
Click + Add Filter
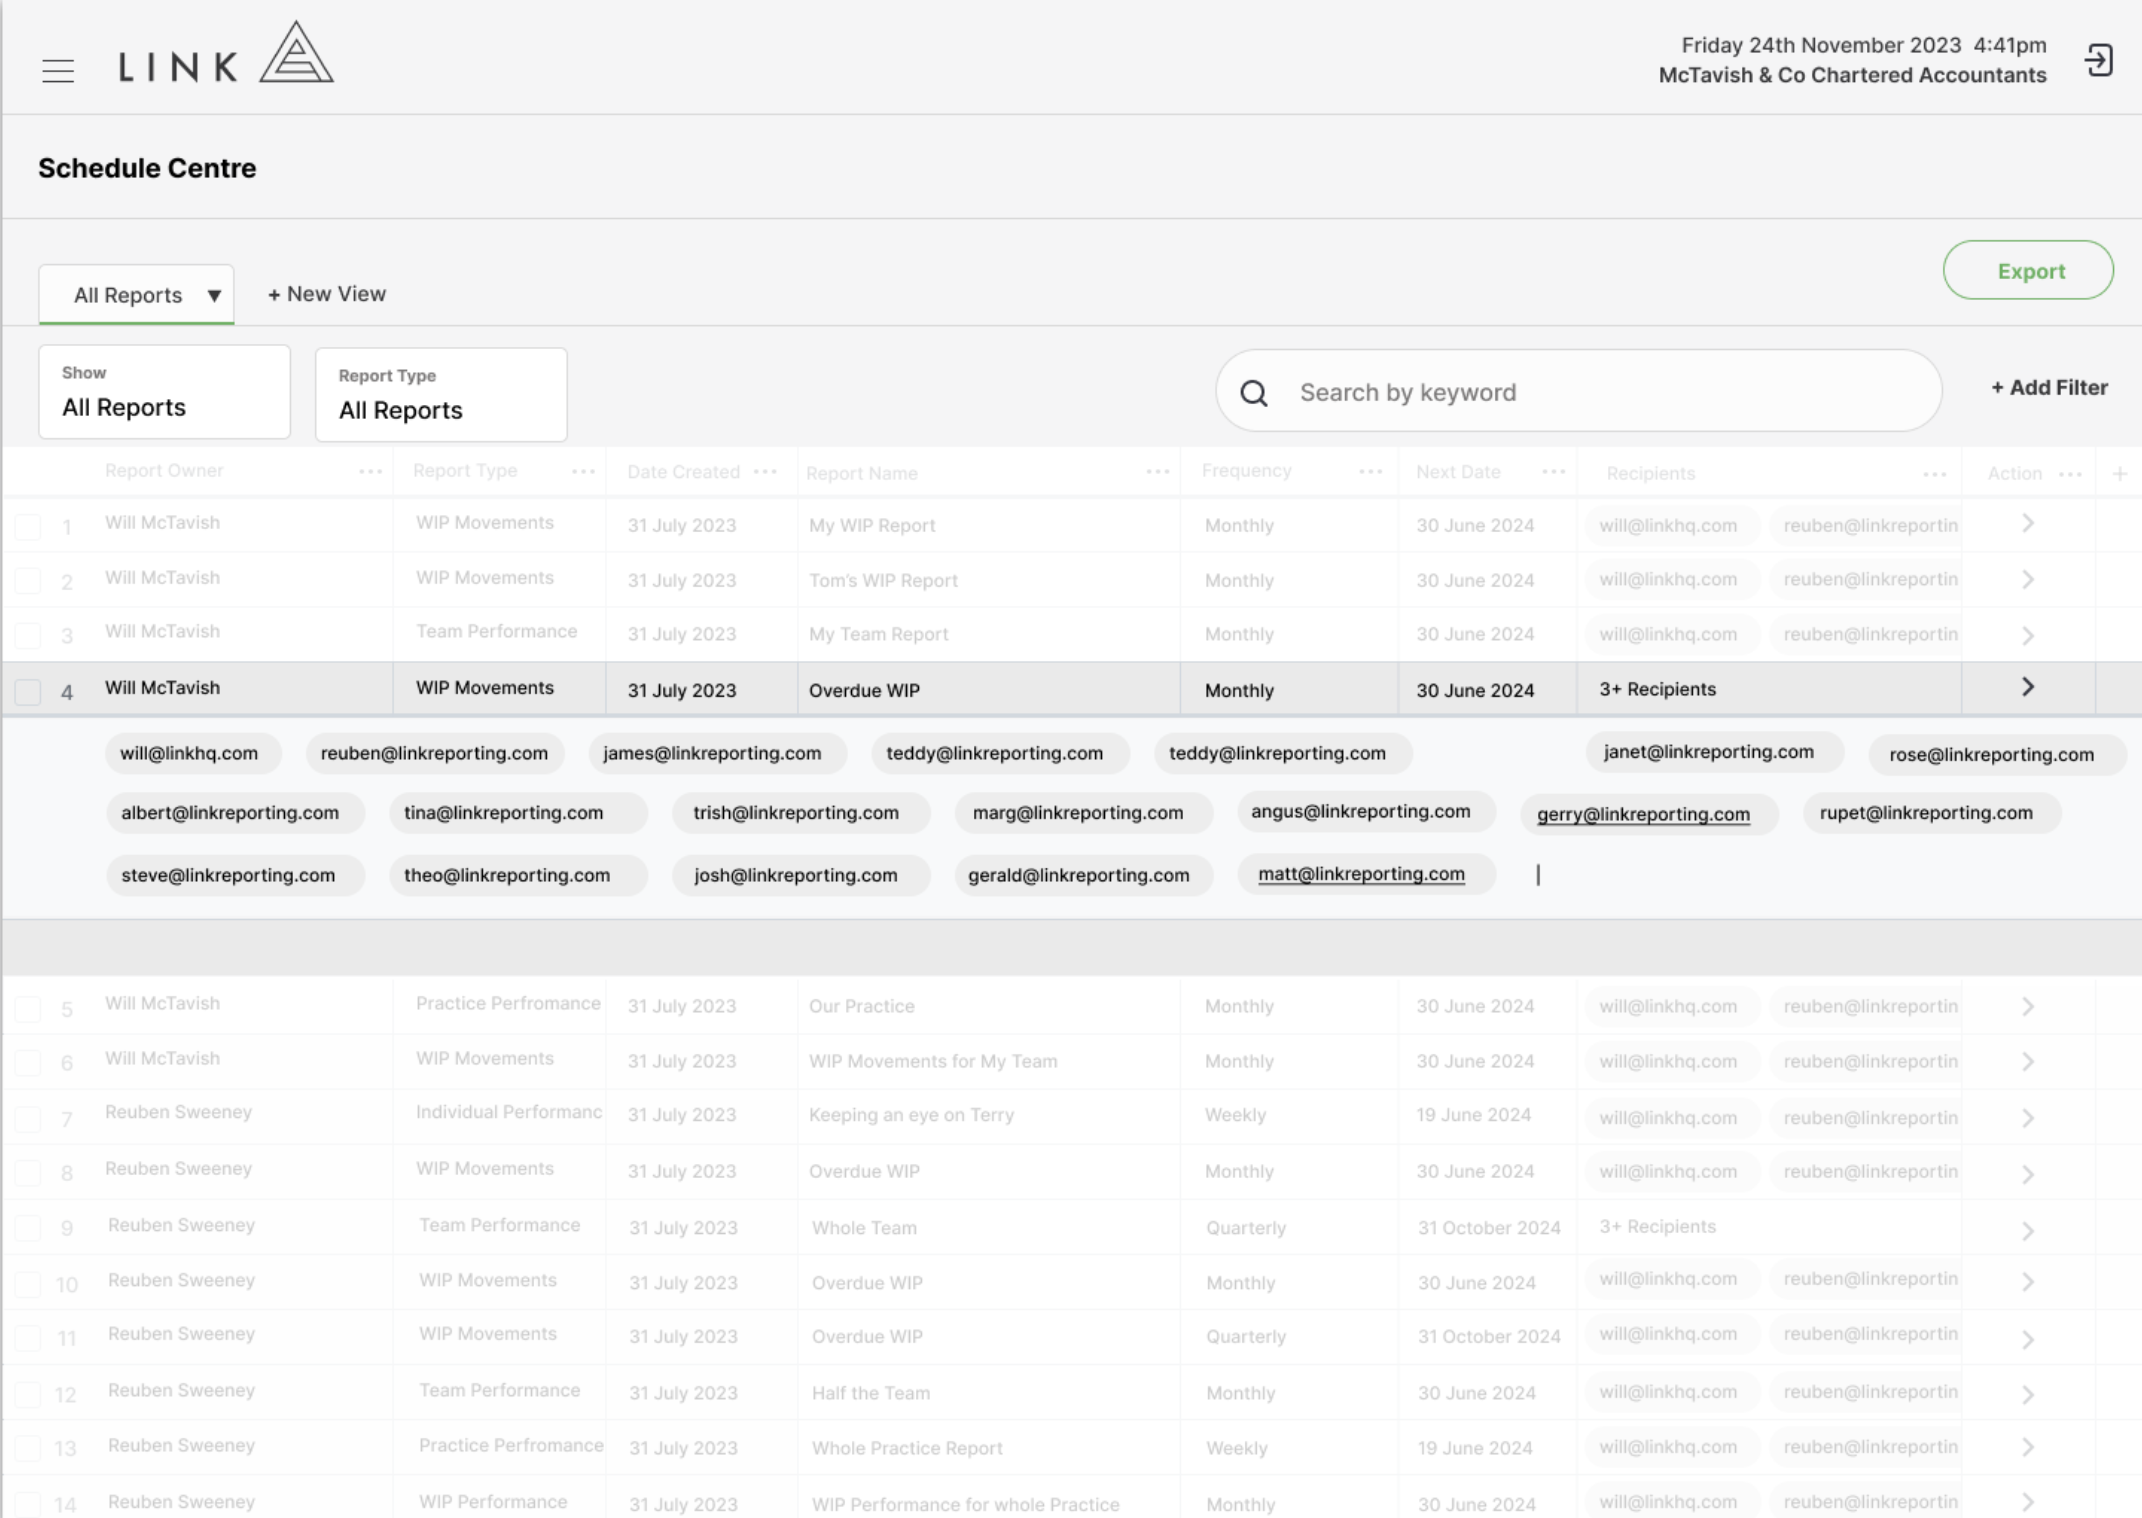2049,388
